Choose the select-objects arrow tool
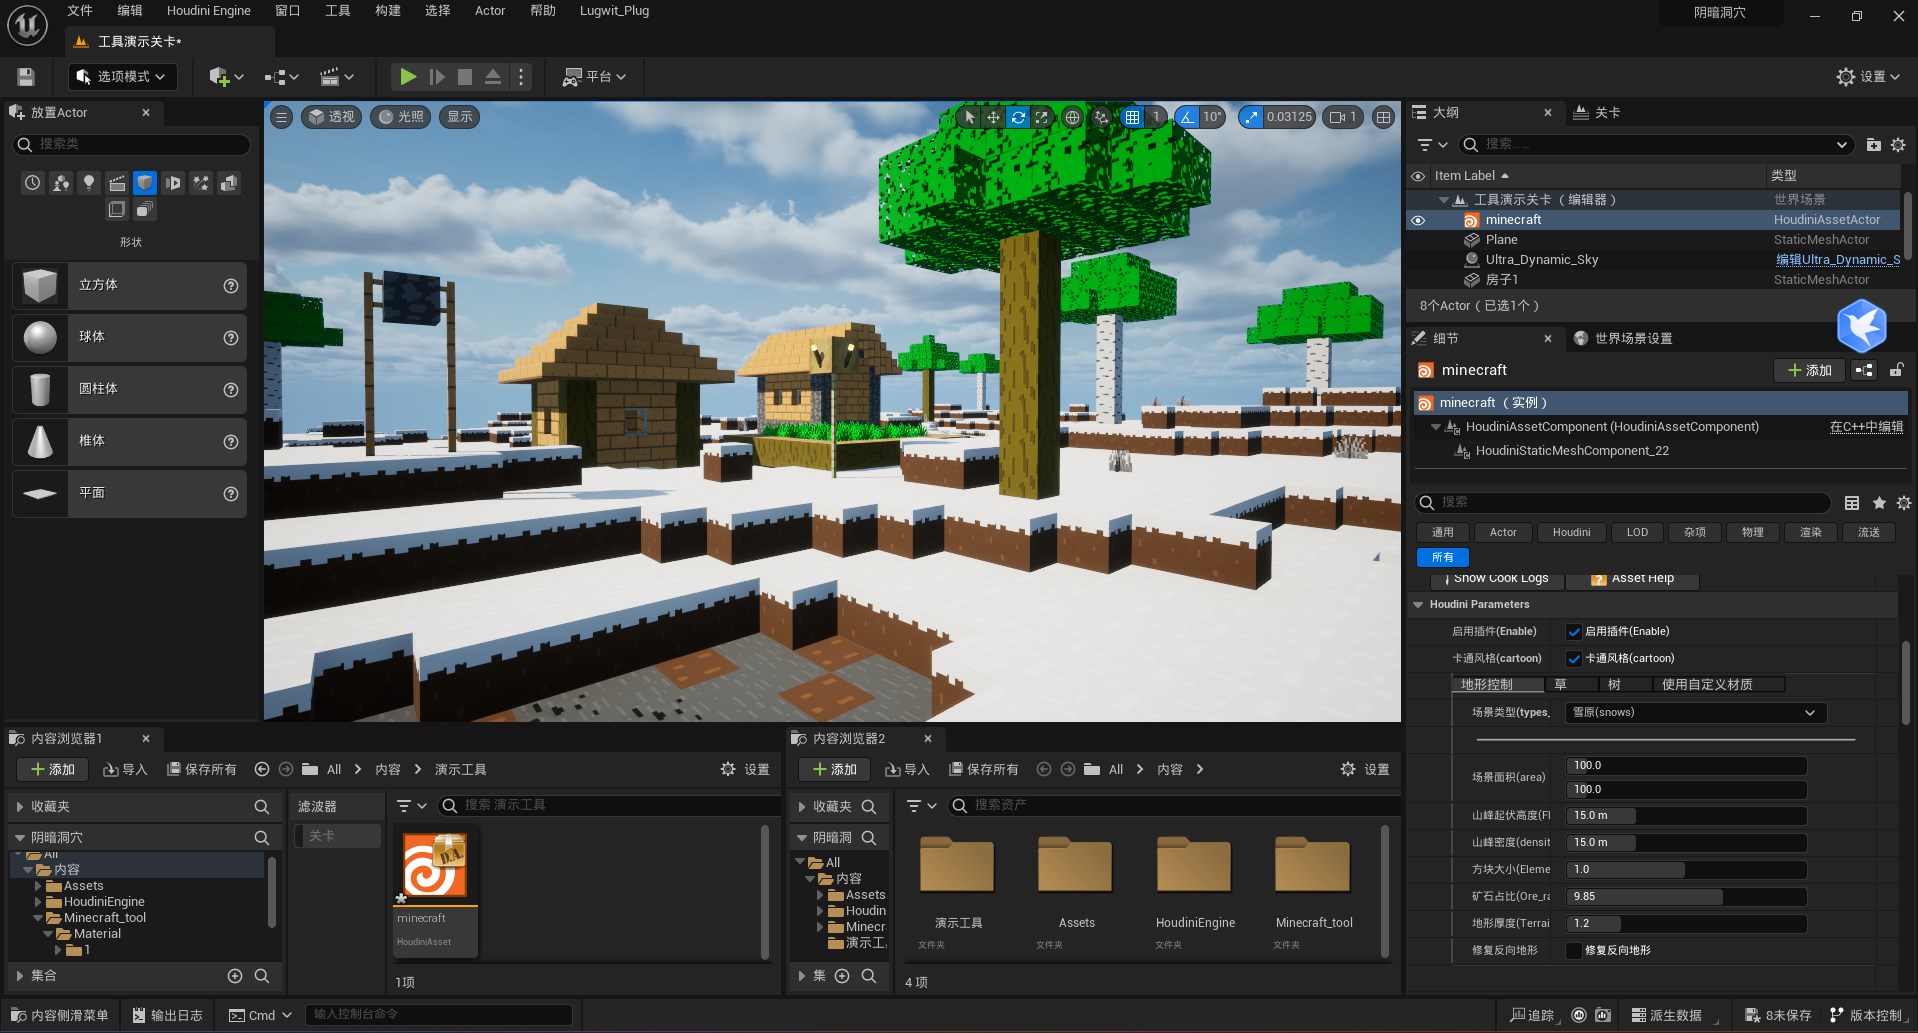 point(969,117)
